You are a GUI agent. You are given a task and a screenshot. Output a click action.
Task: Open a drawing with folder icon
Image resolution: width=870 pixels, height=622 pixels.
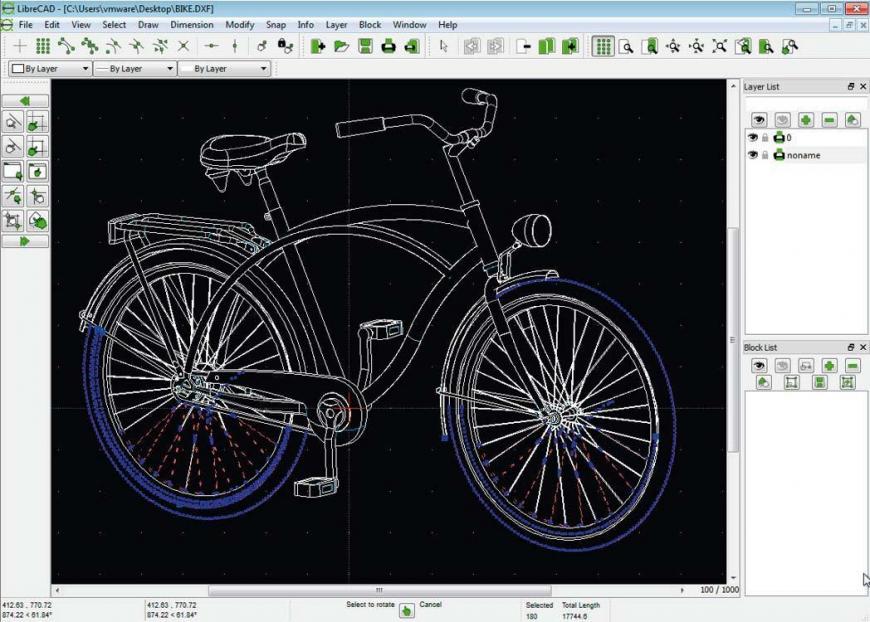(341, 46)
